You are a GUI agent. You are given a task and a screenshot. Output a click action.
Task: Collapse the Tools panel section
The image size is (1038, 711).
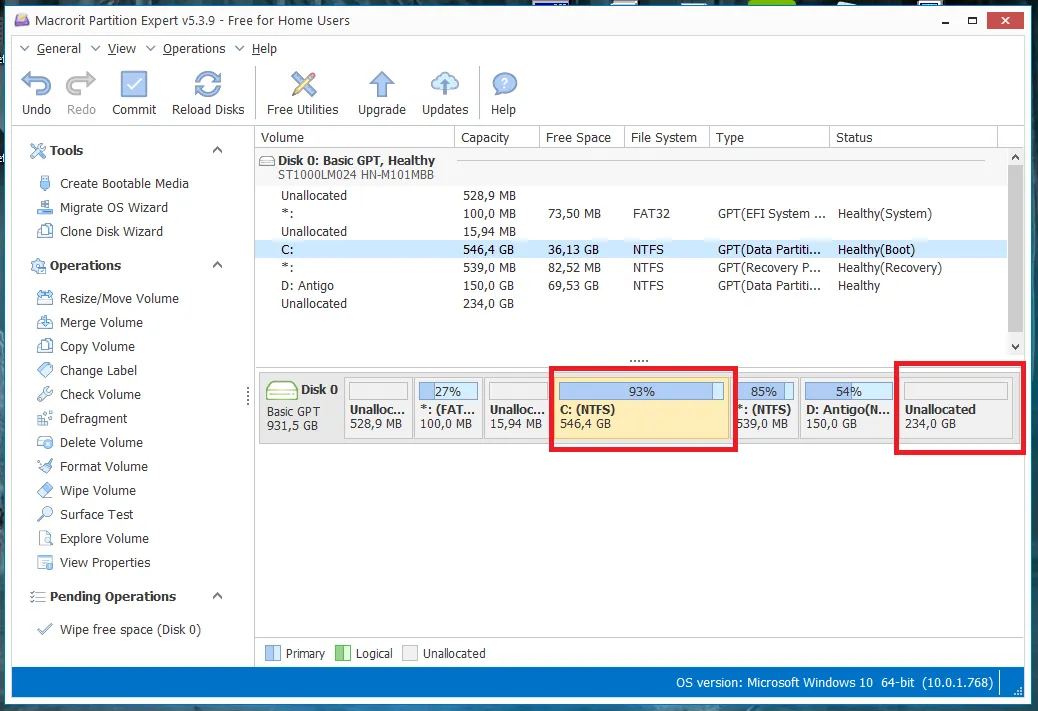click(217, 150)
